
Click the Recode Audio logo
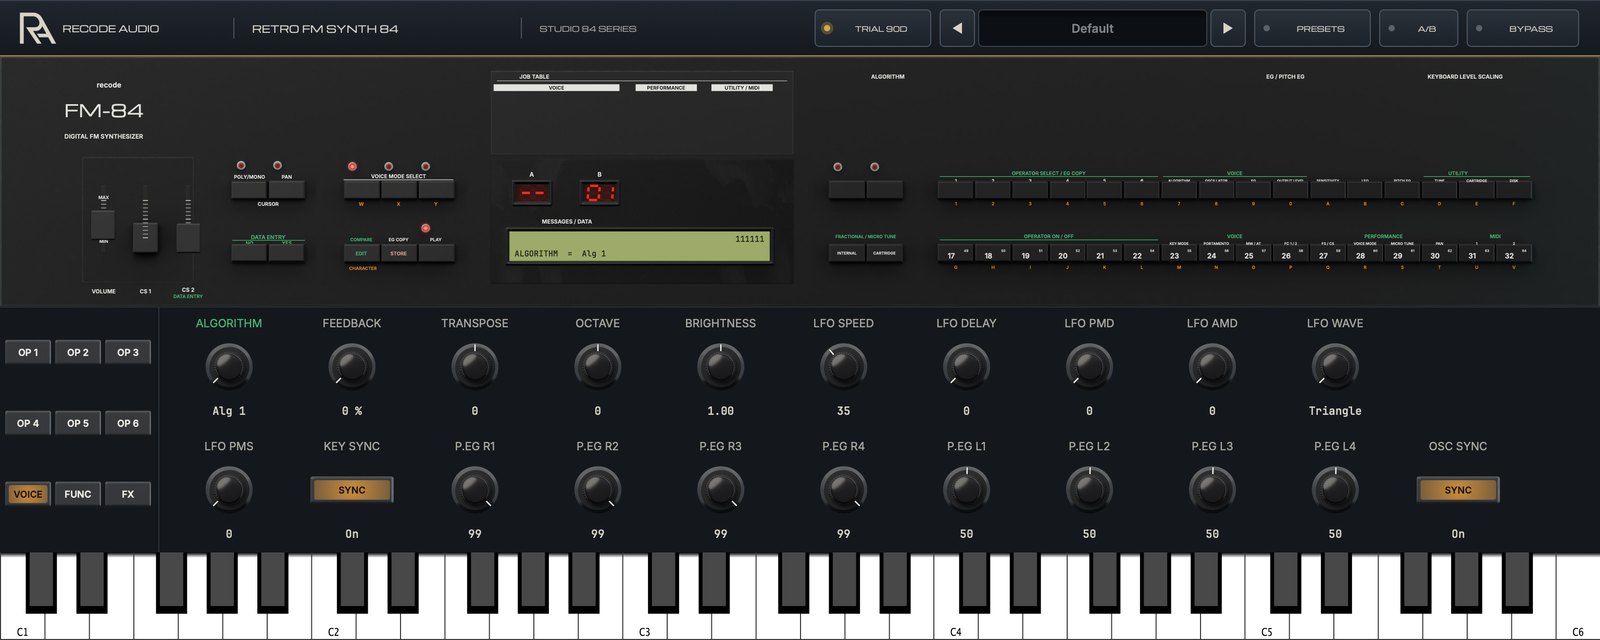point(89,28)
